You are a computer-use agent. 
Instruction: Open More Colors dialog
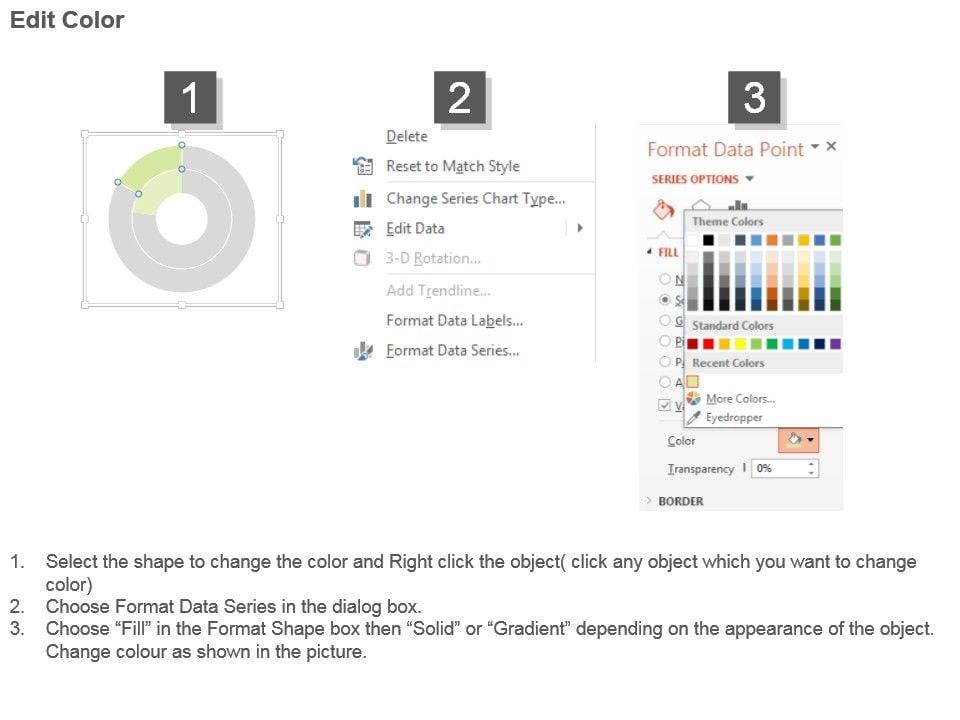pyautogui.click(x=740, y=399)
